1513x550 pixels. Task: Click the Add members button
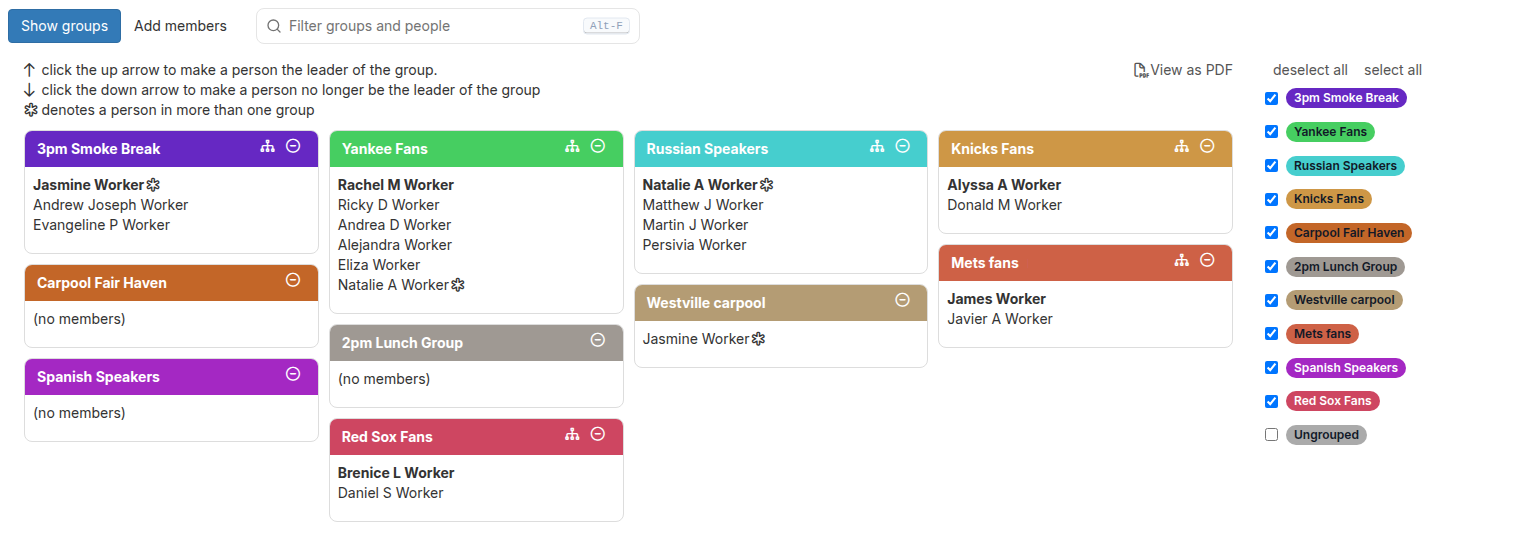180,26
